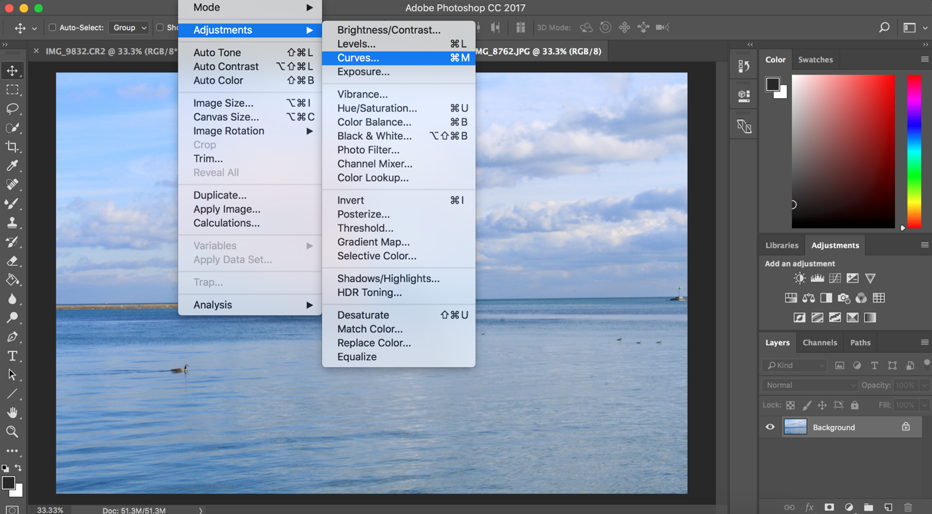Switch to the Swatches tab
This screenshot has height=514, width=932.
(x=816, y=59)
